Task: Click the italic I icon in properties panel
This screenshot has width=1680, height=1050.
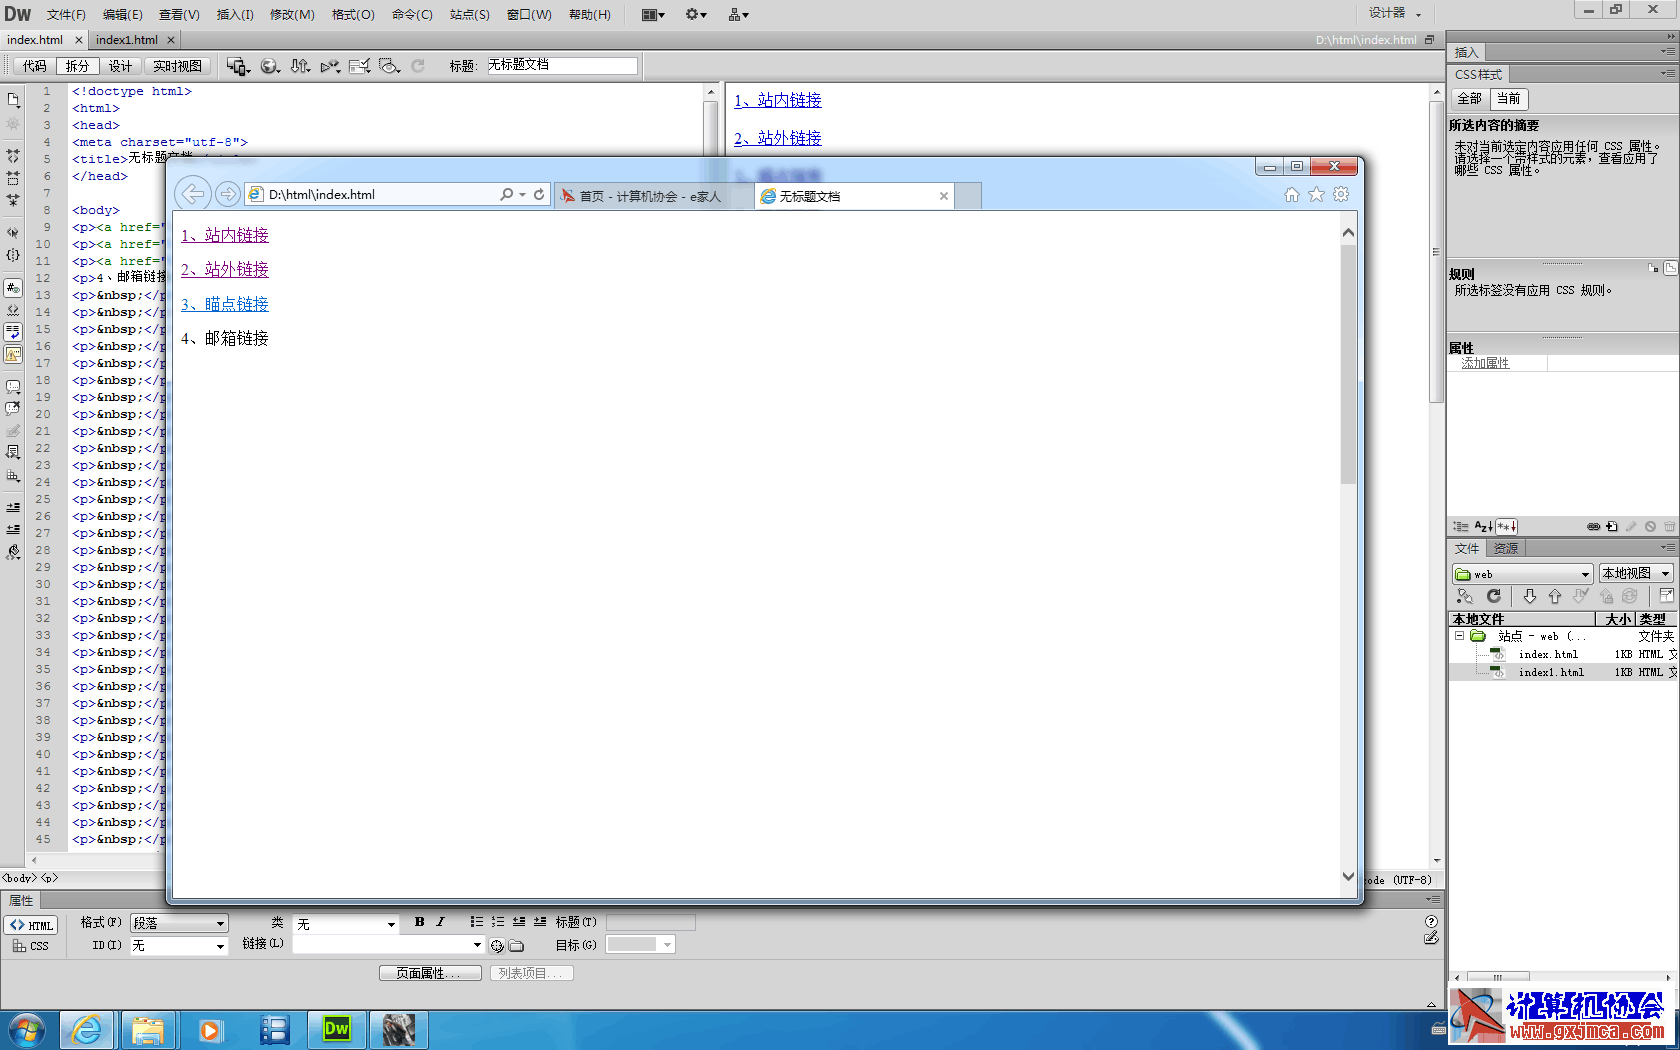Action: coord(440,922)
